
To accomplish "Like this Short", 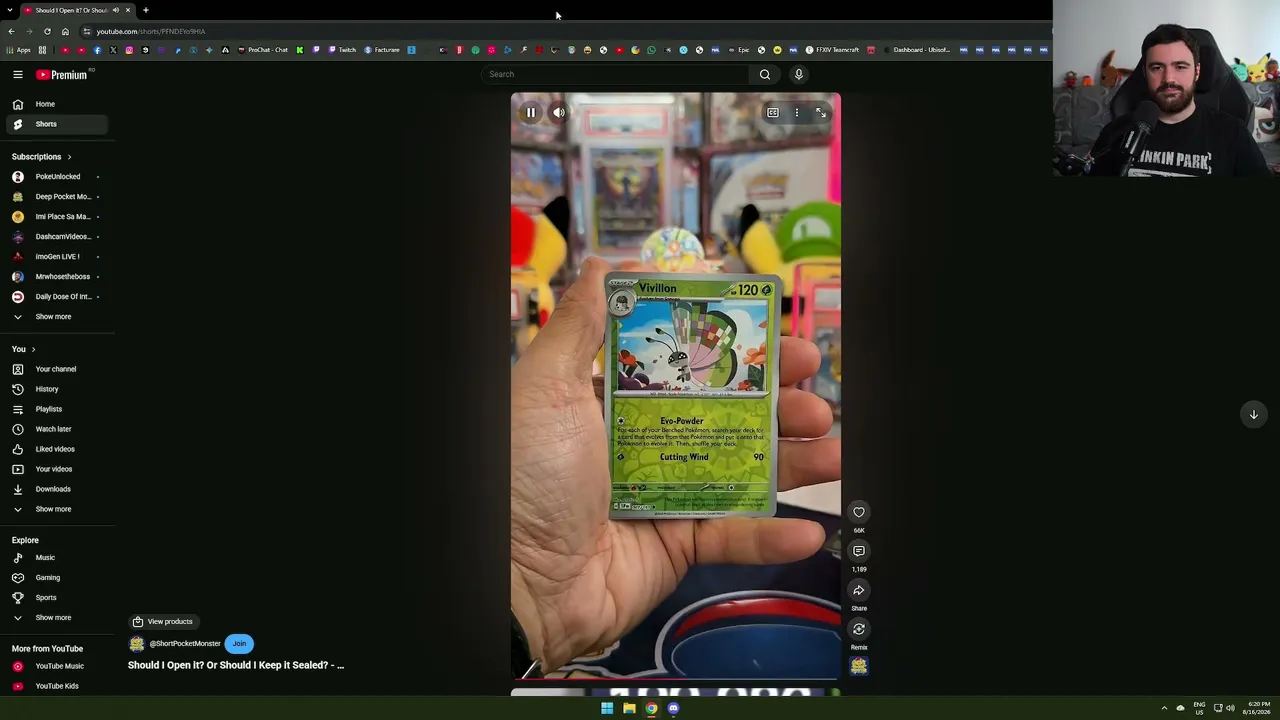I will coord(859,512).
